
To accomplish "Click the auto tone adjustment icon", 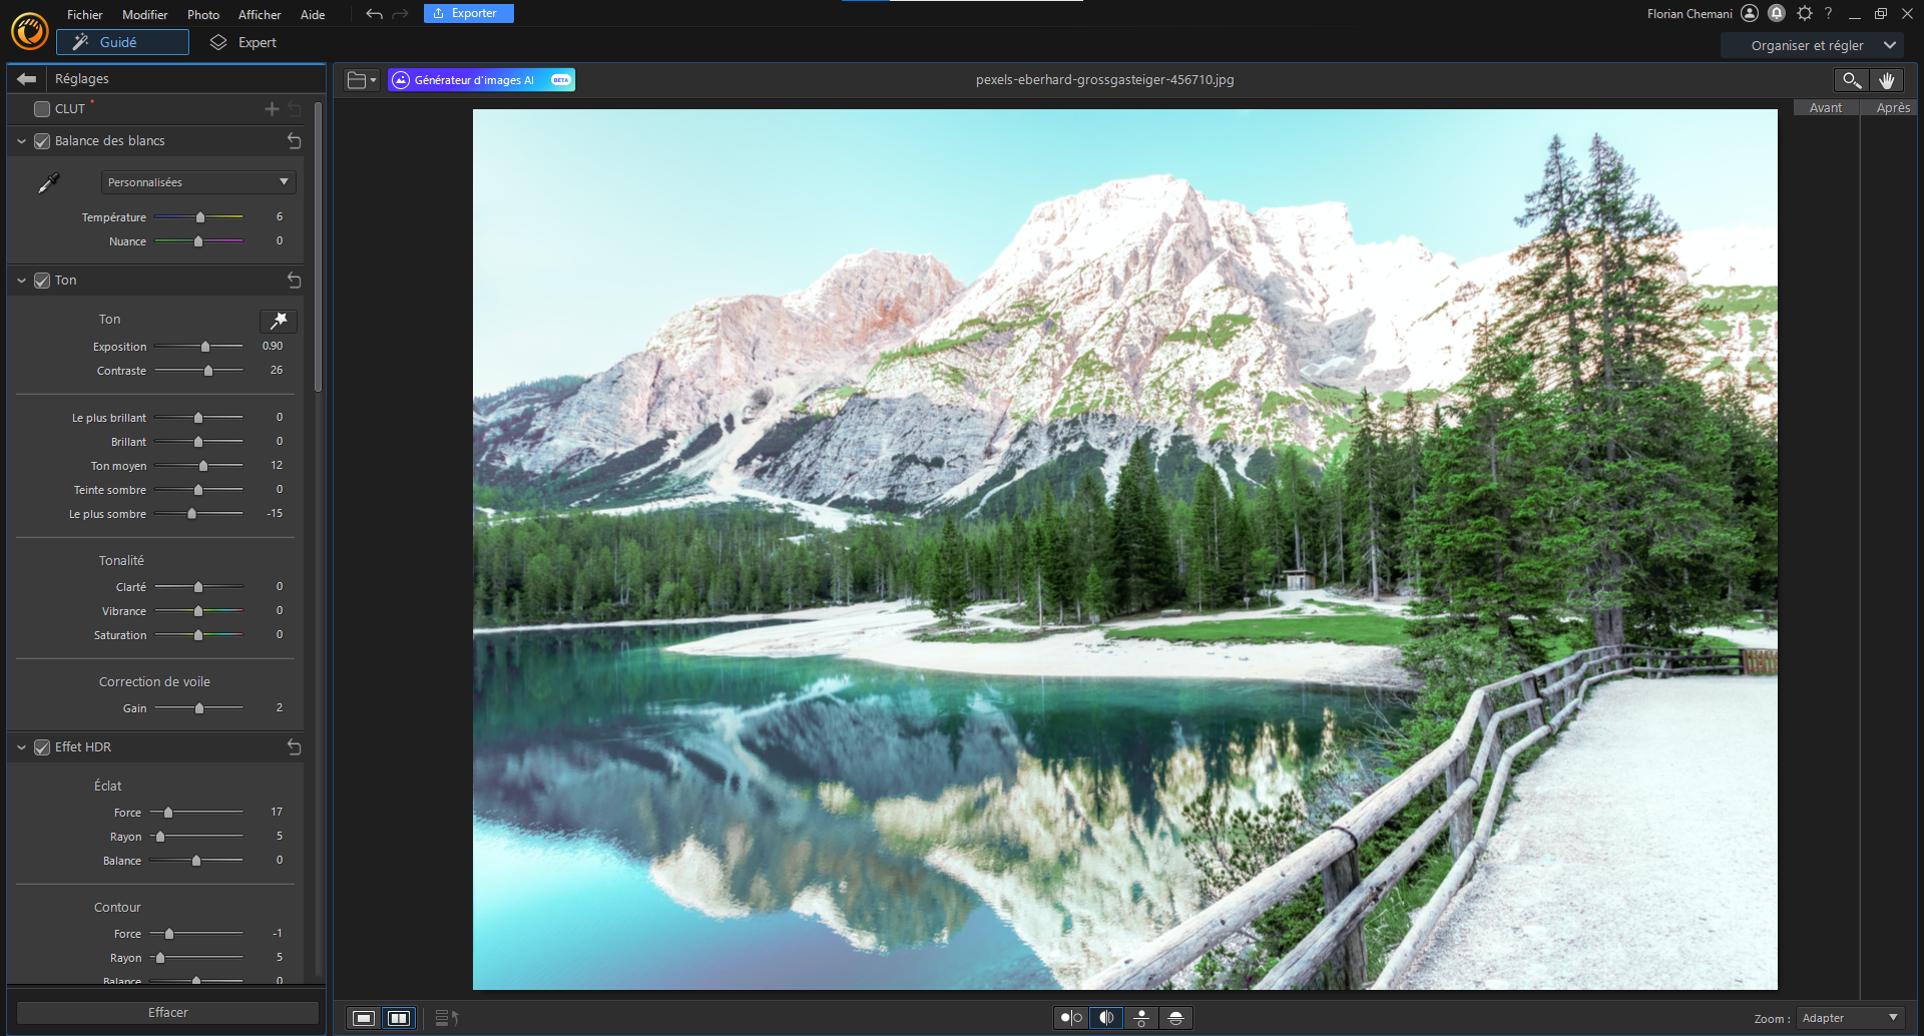I will click(278, 320).
